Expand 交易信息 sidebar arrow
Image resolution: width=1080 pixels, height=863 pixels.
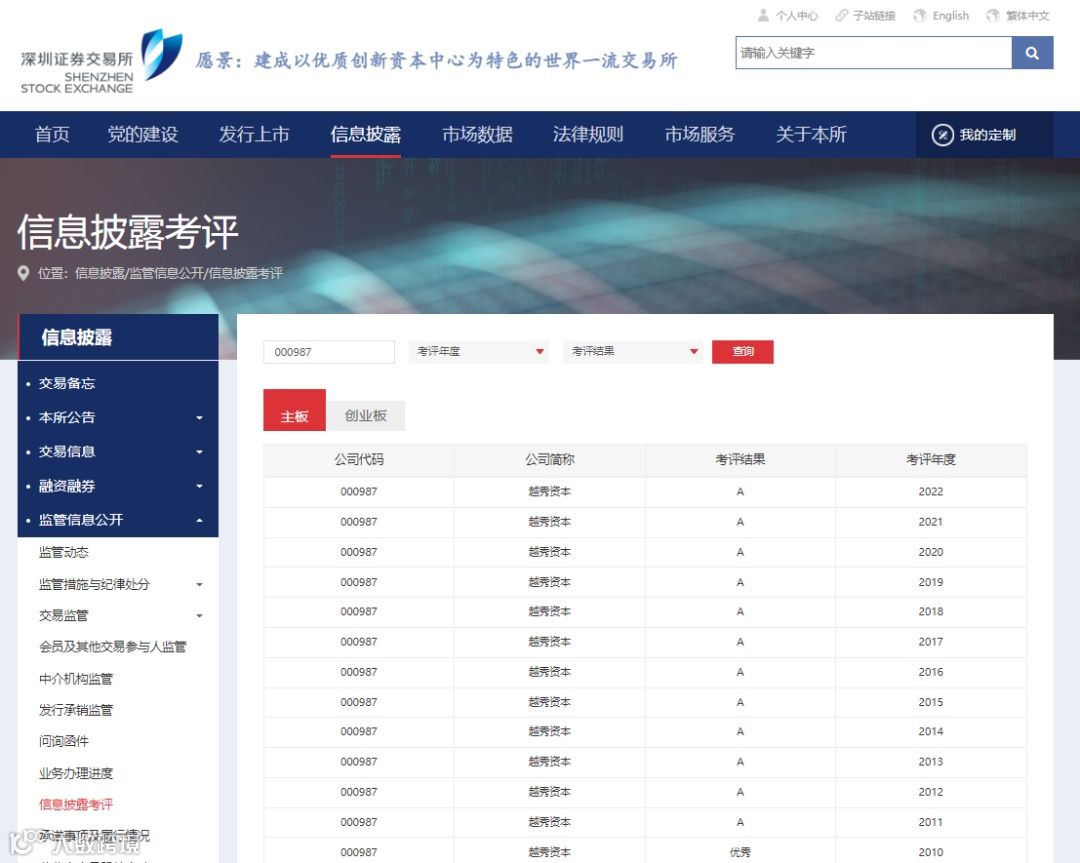(x=200, y=452)
